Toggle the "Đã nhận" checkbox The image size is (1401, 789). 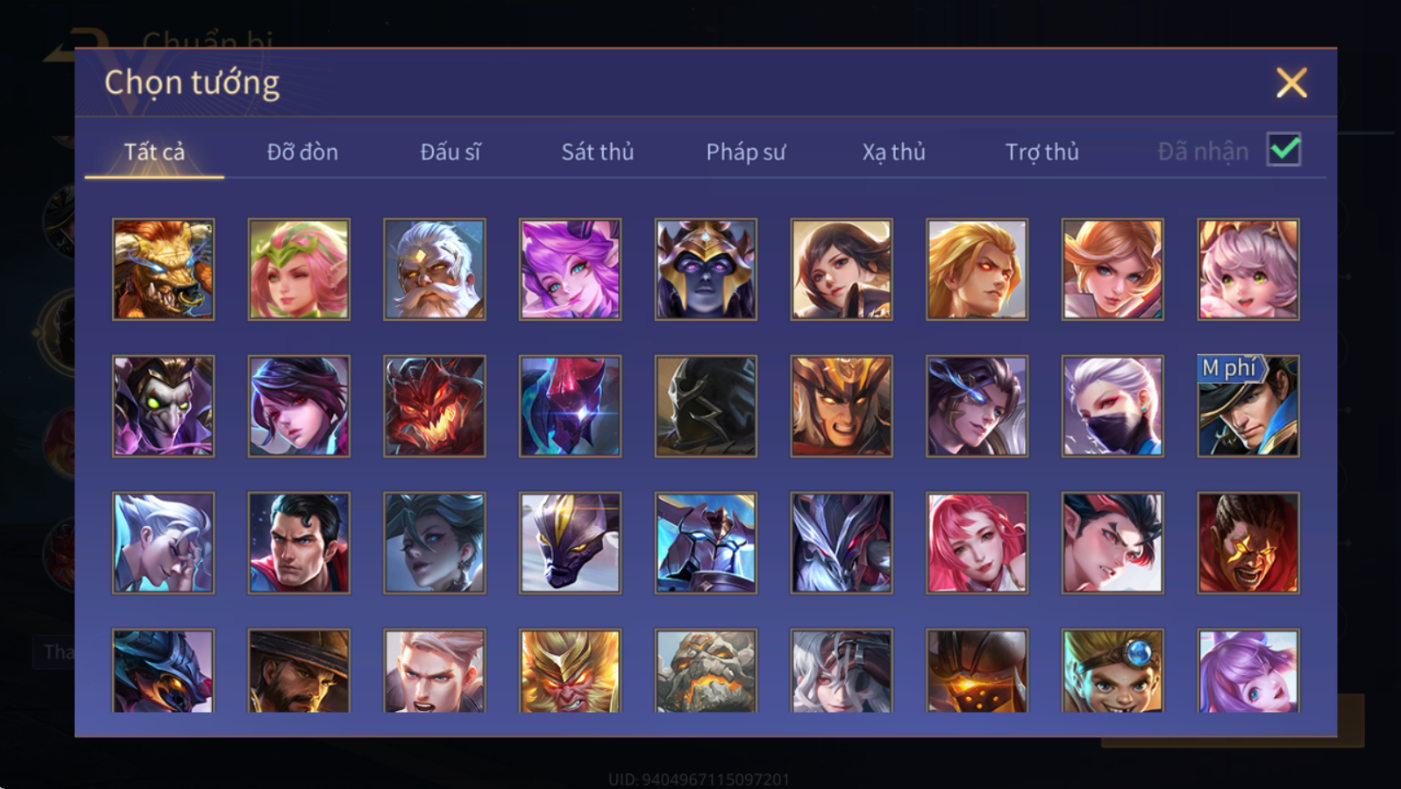[1284, 150]
